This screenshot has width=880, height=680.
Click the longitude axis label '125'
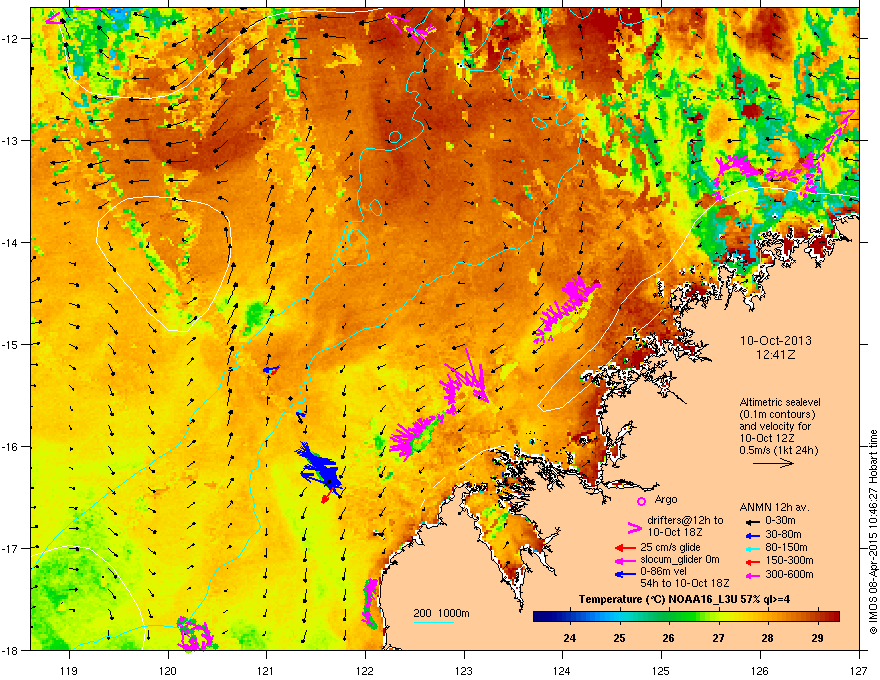(x=661, y=670)
